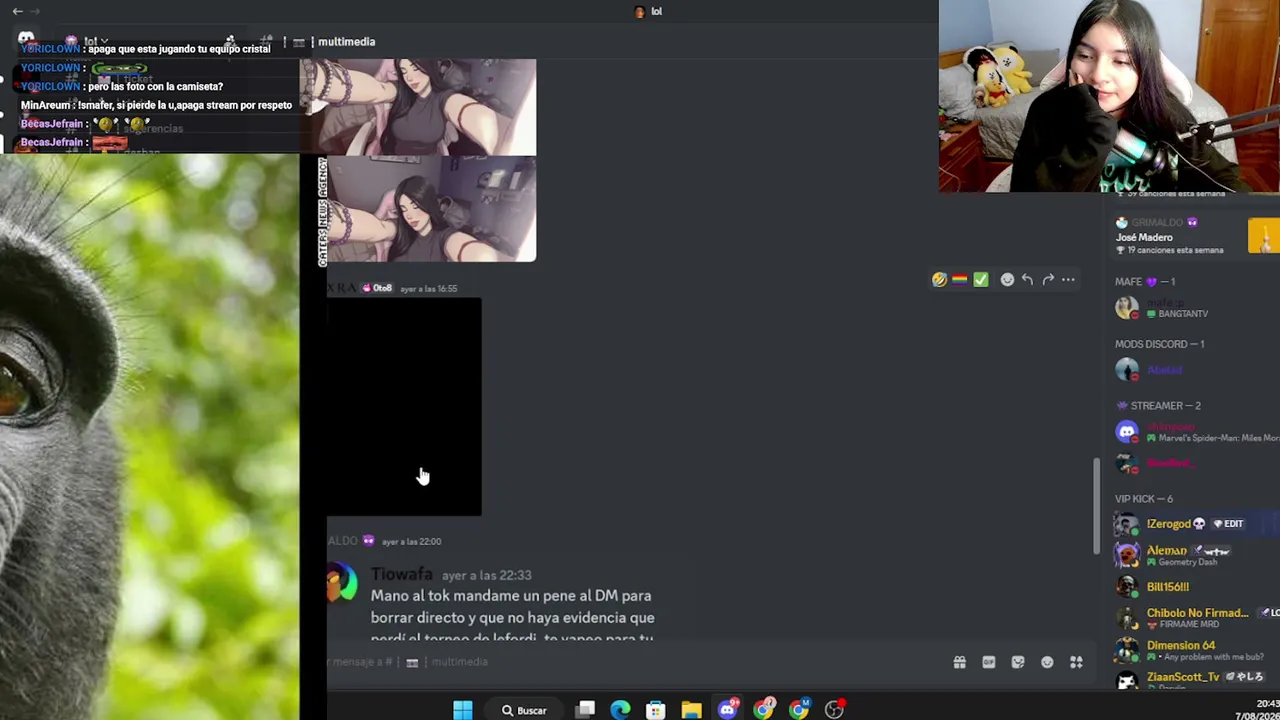Click the 'ayer a las 16:55' timestamp

[x=428, y=289]
